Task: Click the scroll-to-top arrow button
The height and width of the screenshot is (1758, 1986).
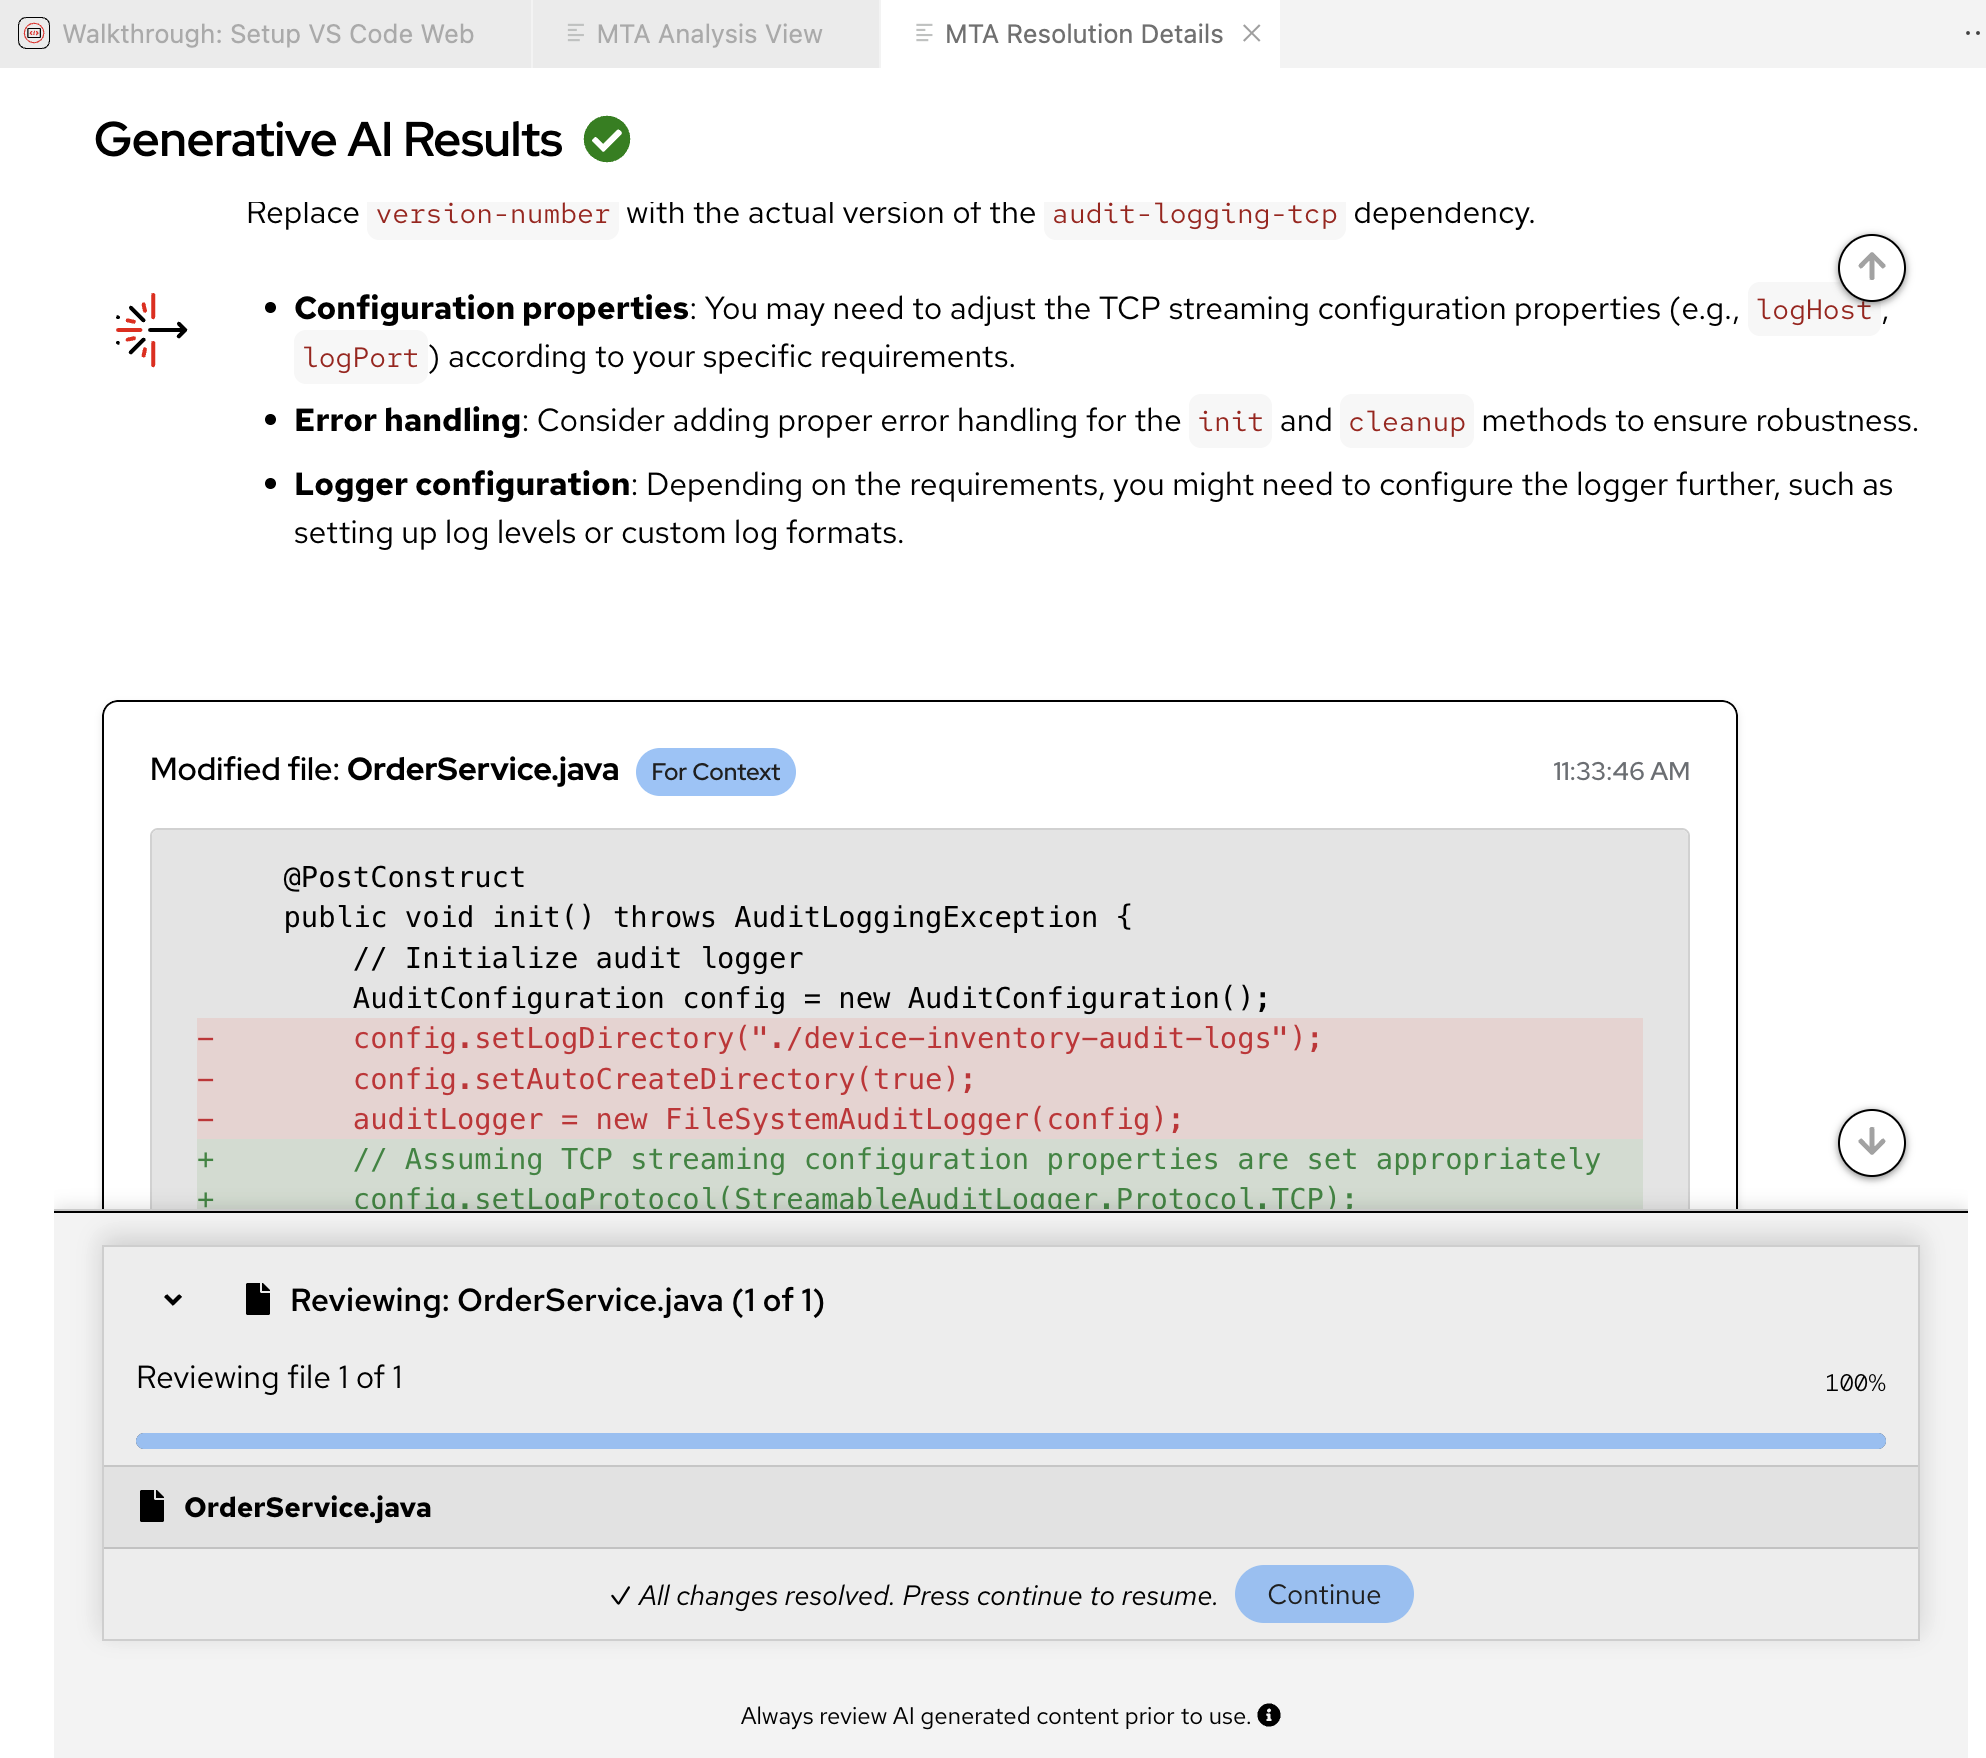Action: tap(1870, 268)
